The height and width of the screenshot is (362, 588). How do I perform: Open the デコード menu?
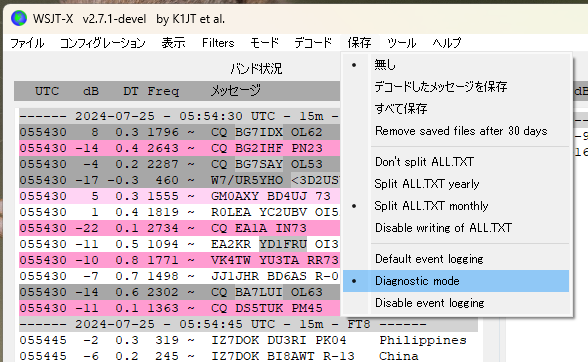click(313, 43)
